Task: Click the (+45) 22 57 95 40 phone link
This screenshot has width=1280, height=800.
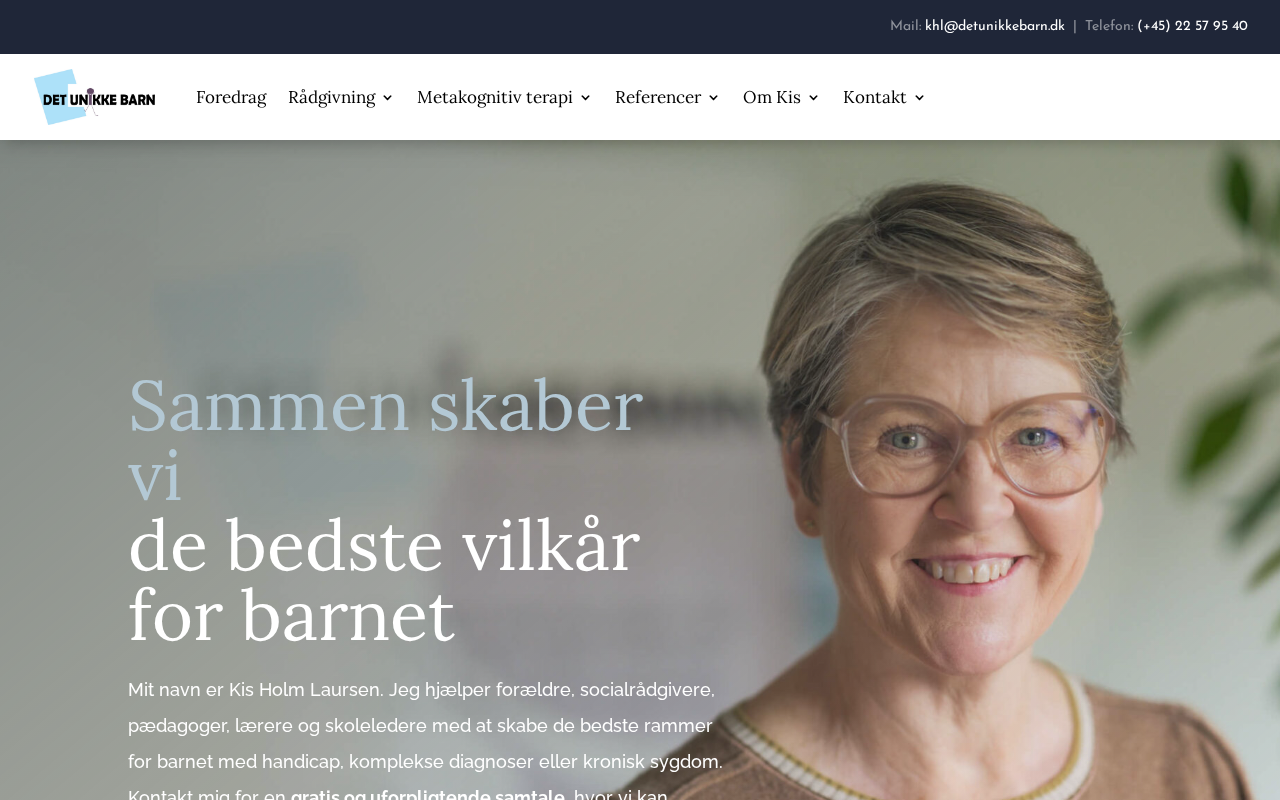Action: (x=1193, y=26)
